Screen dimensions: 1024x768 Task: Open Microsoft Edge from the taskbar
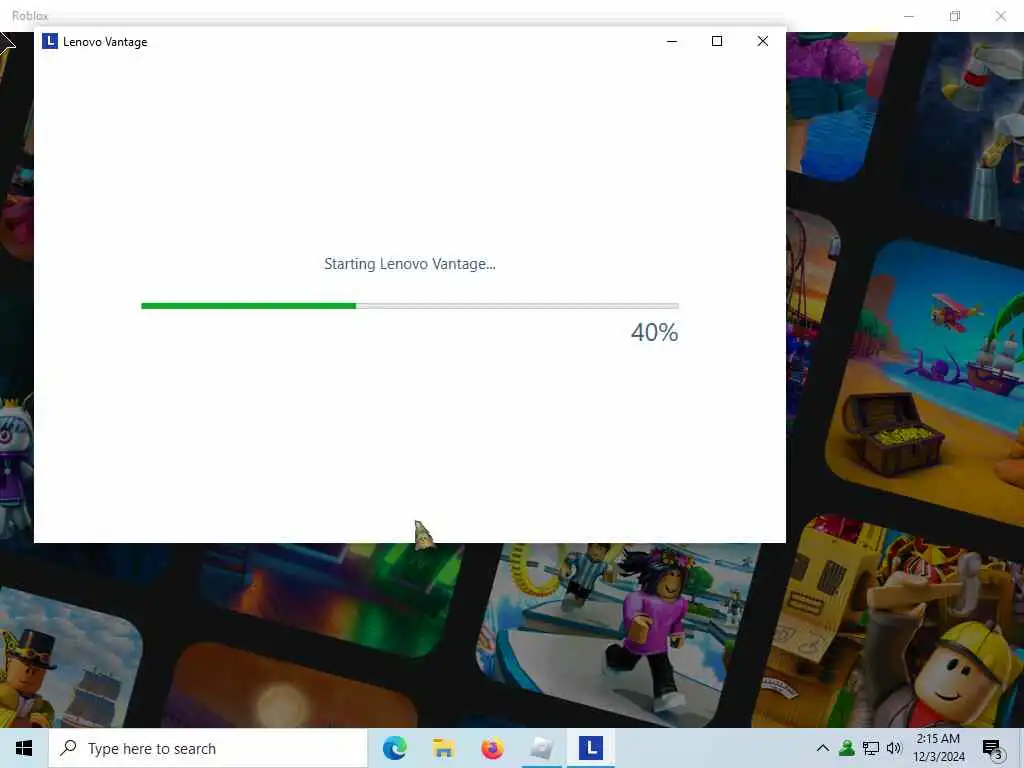[394, 748]
